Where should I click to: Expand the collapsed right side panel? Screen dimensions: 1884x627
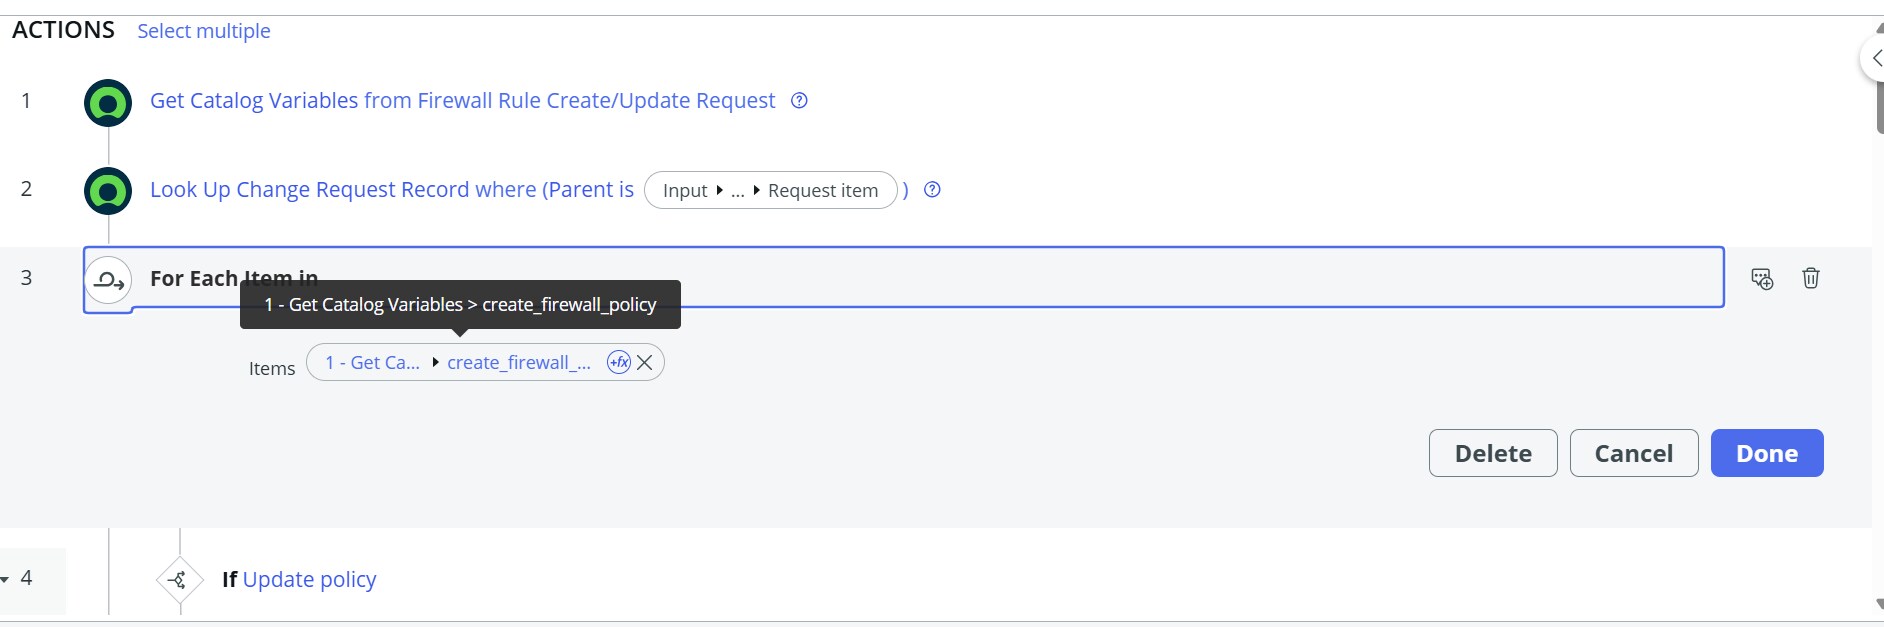(x=1873, y=58)
